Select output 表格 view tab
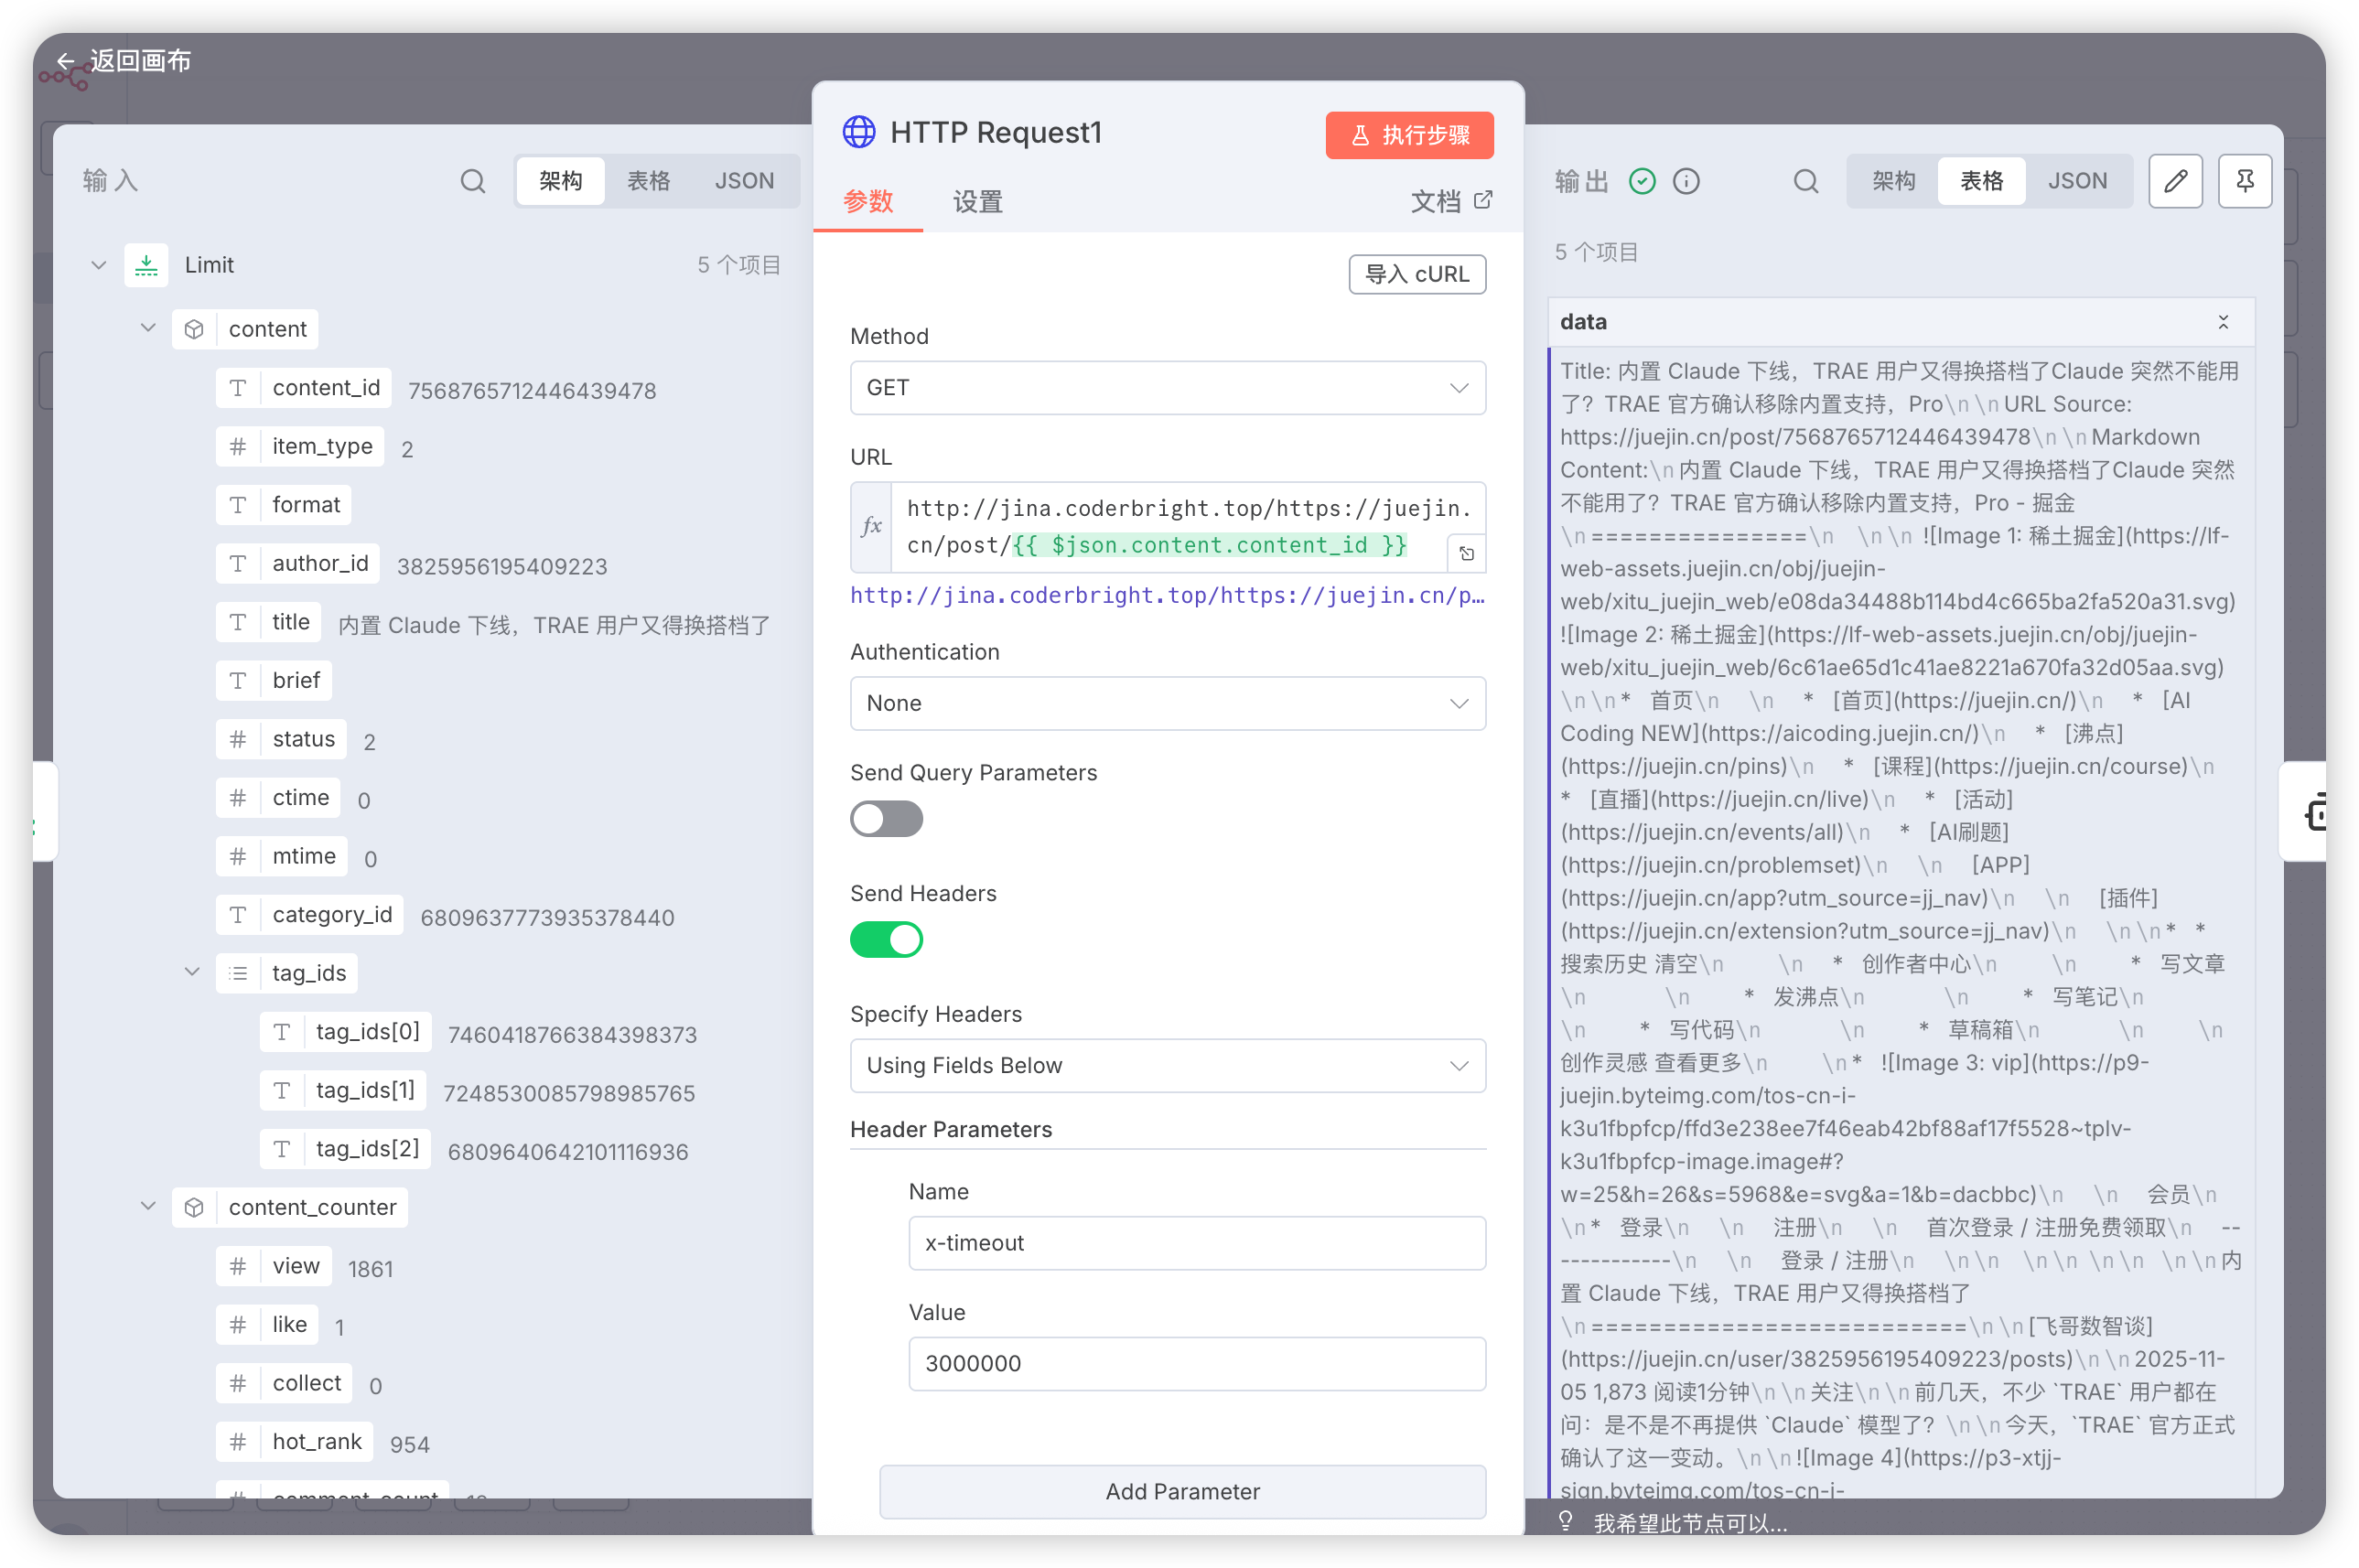The image size is (2359, 1568). pos(1981,181)
